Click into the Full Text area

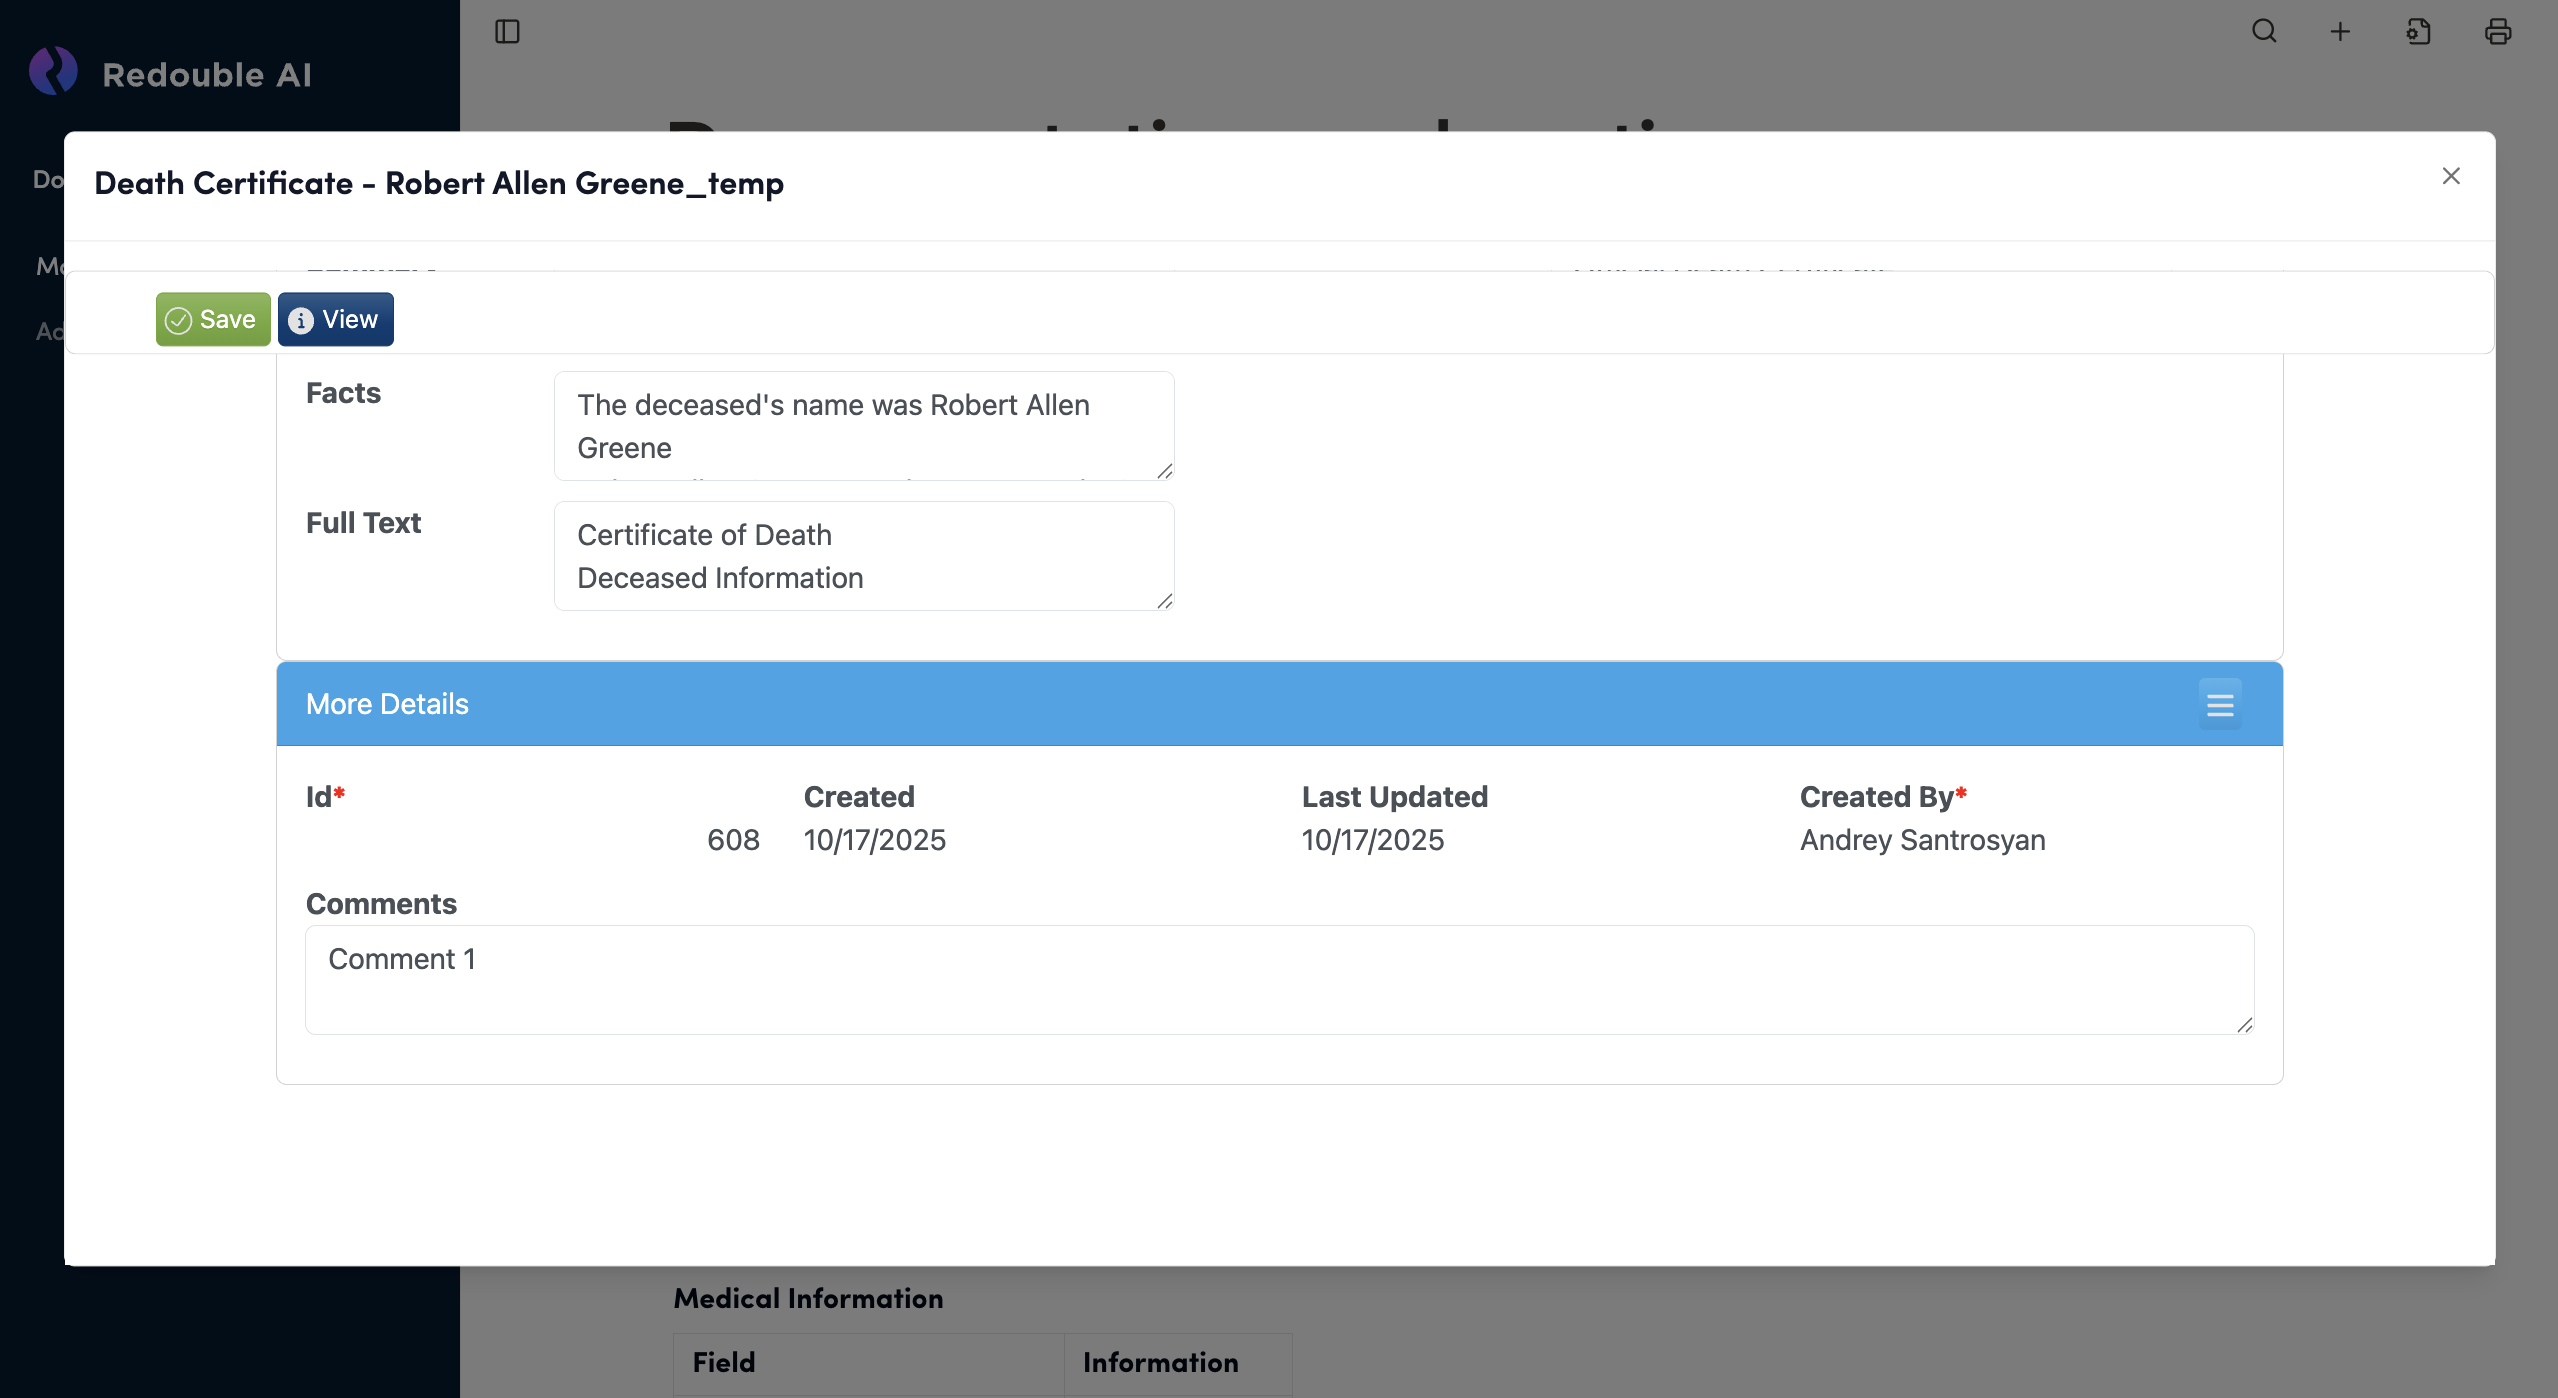(862, 556)
